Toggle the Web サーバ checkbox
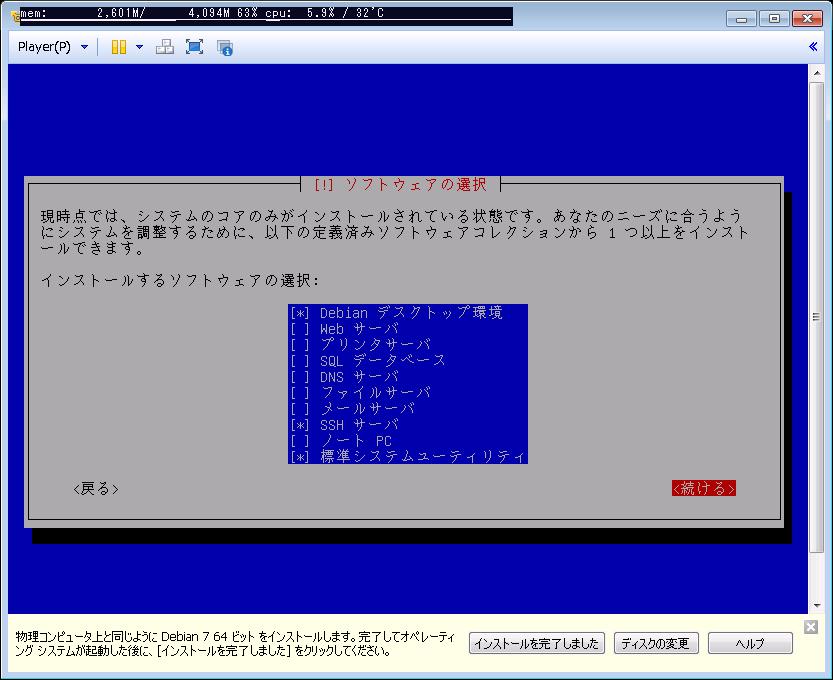This screenshot has width=833, height=680. (300, 329)
